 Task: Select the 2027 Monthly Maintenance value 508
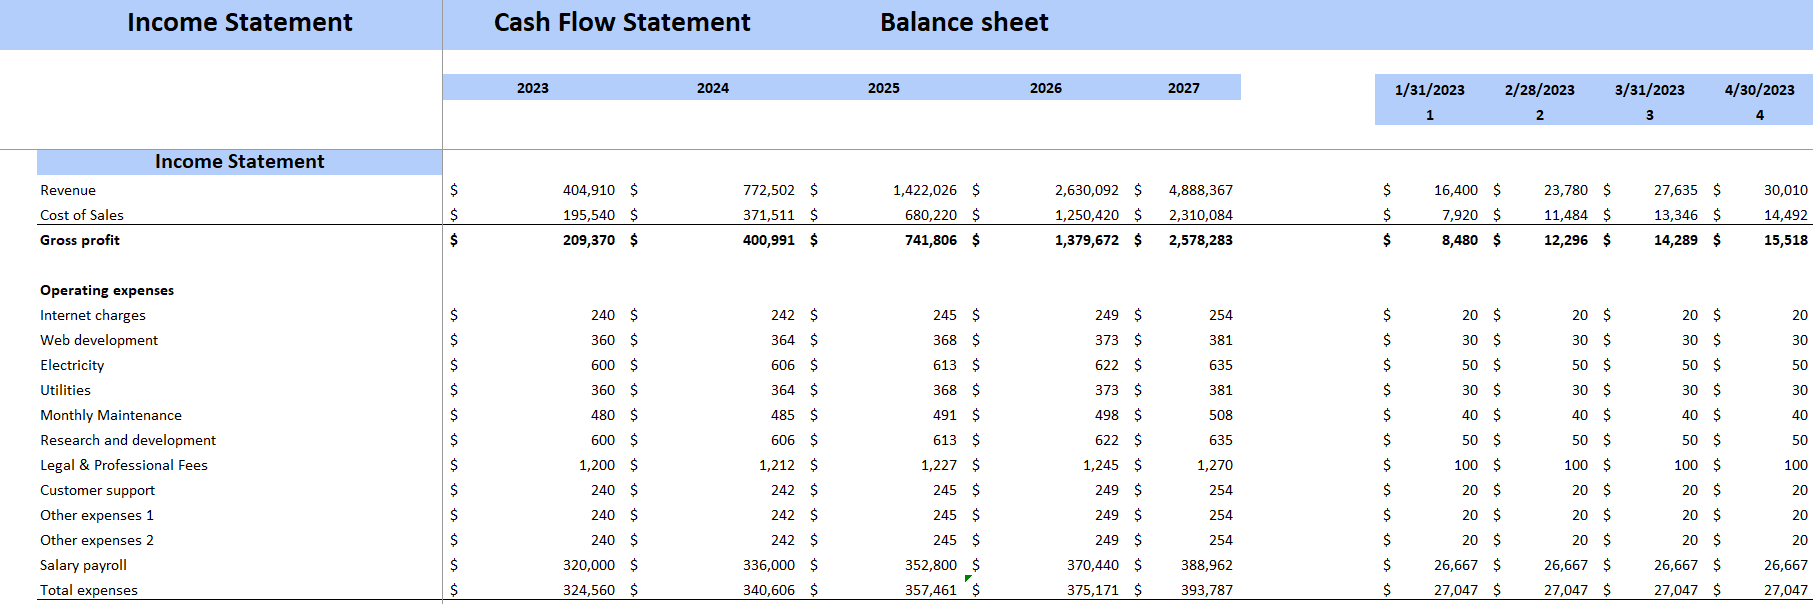click(1221, 415)
